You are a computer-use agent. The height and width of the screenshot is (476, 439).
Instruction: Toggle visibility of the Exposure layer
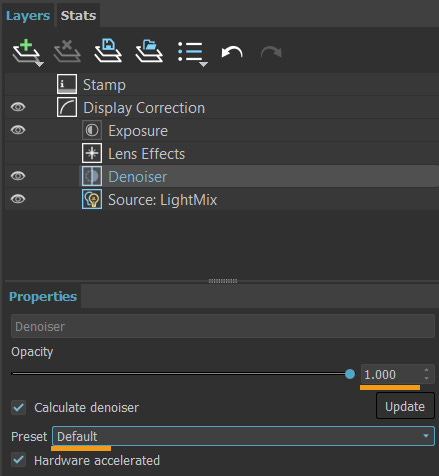pos(18,130)
